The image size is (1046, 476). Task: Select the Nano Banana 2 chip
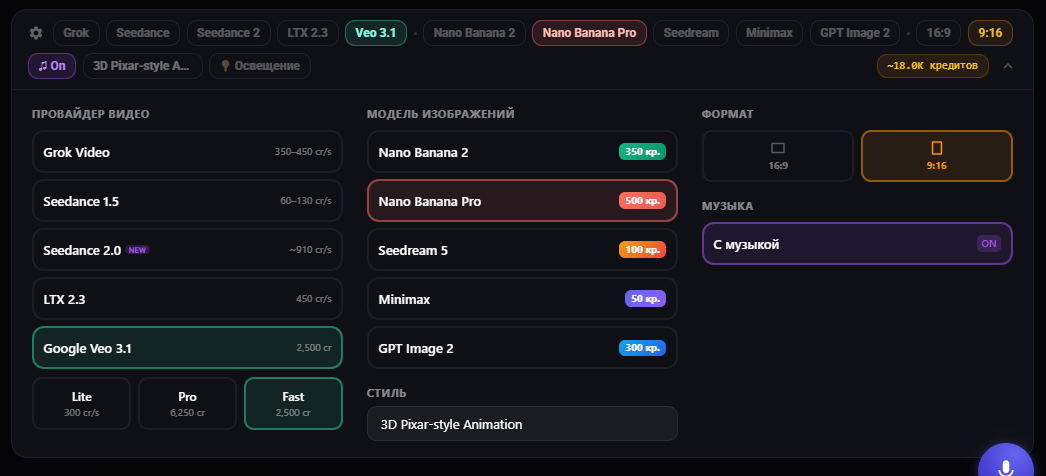click(474, 33)
